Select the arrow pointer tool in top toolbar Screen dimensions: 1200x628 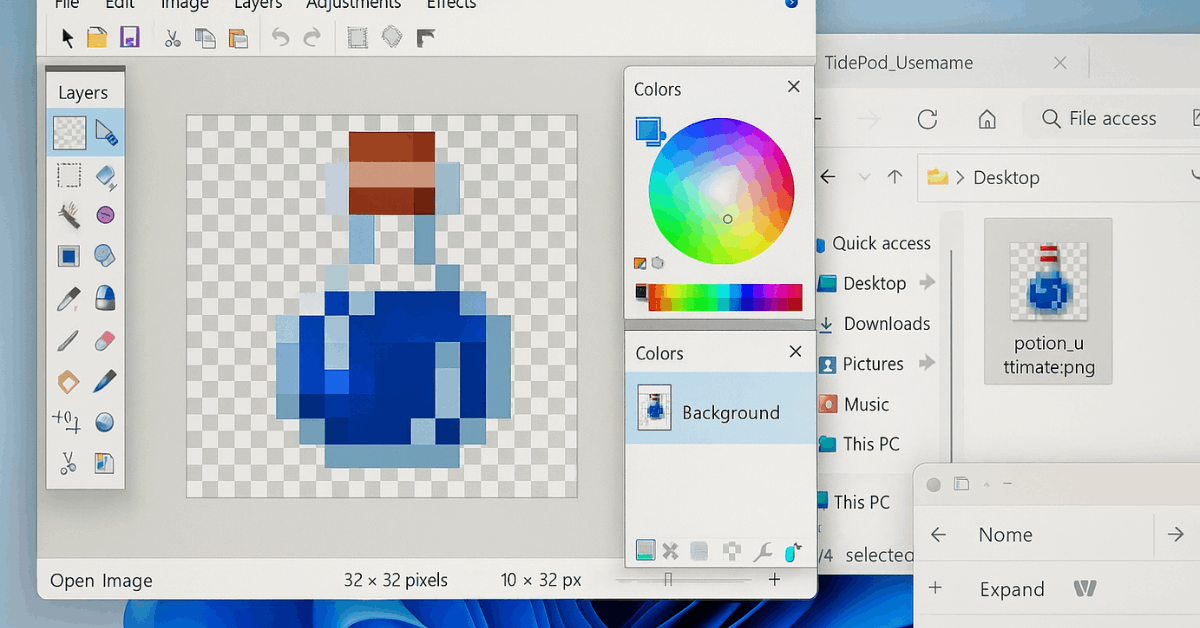coord(68,38)
